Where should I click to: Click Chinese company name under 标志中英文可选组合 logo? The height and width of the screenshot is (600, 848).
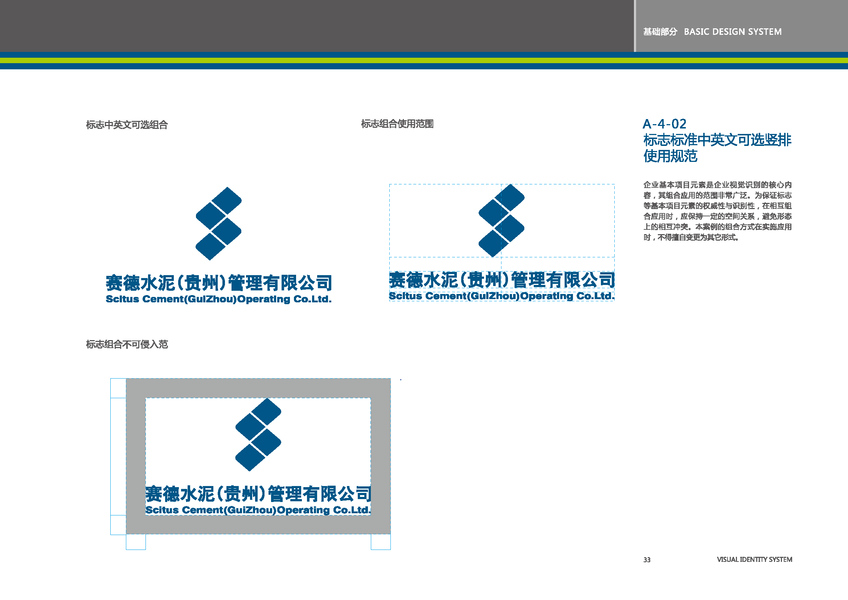(x=218, y=282)
